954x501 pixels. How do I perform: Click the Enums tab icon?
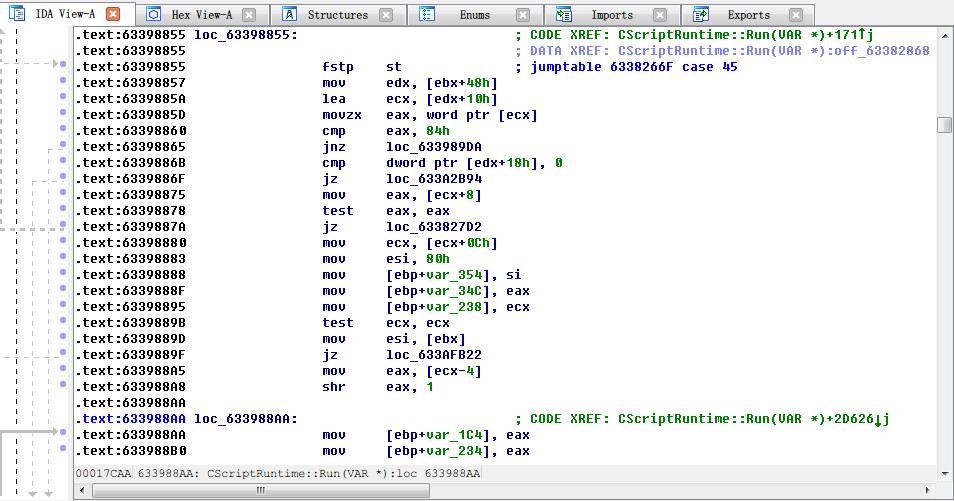pos(427,15)
